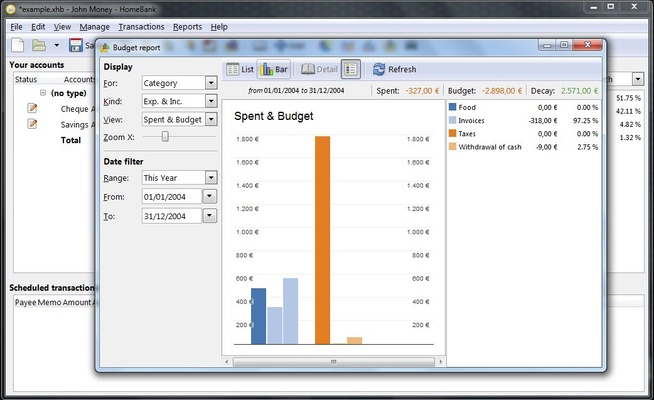Screen dimensions: 654x400
Task: Click the Refresh icon in report toolbar
Action: [379, 69]
